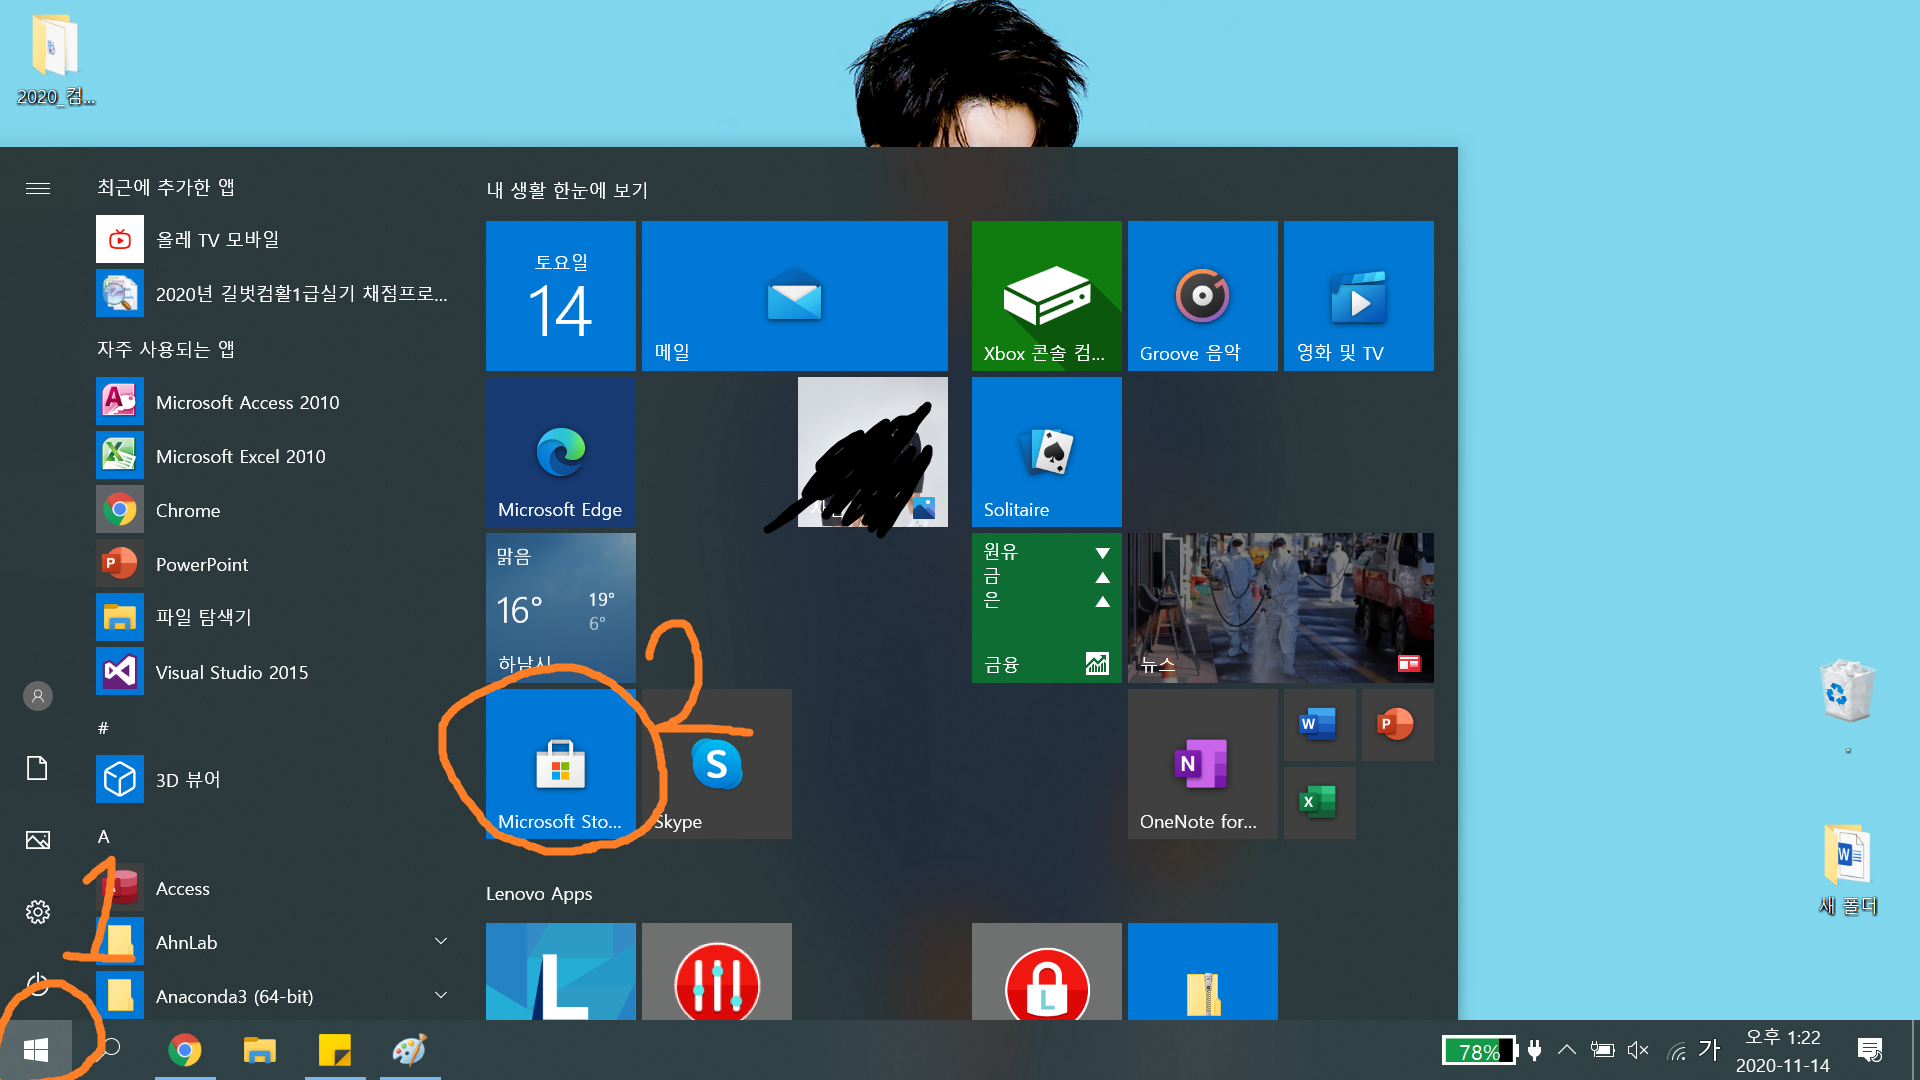Screen dimensions: 1920x1080
Task: Open the Groove 음악 tile
Action: click(1203, 296)
